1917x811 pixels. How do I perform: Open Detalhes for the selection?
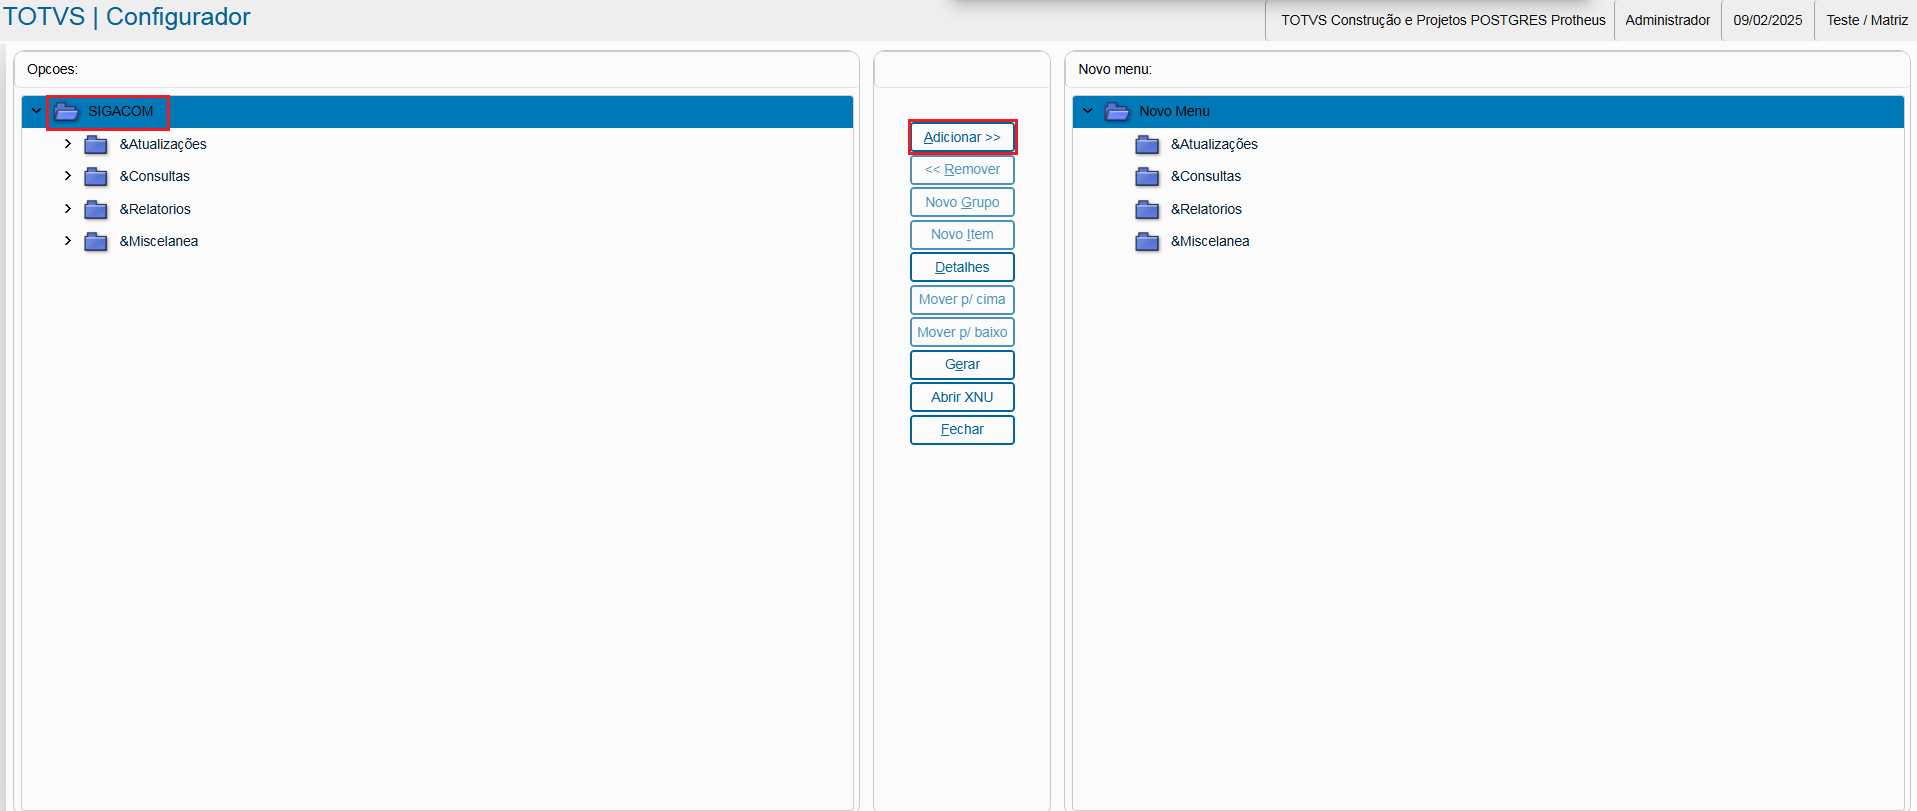(962, 267)
